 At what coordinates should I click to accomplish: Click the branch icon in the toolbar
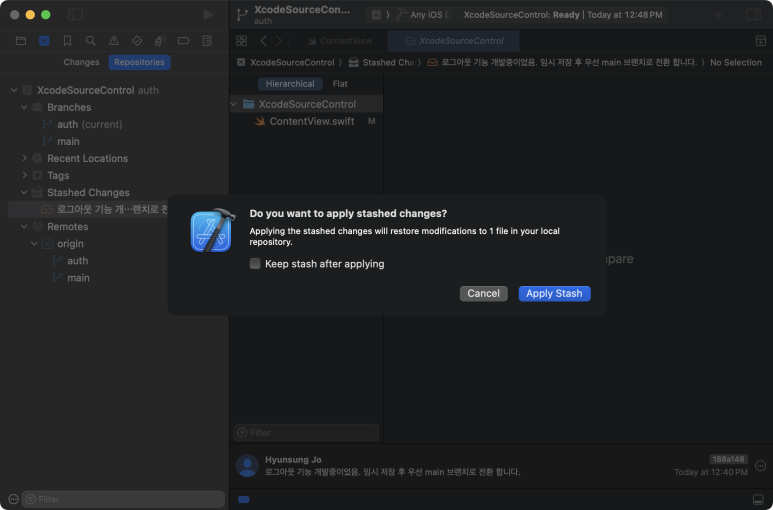(x=242, y=14)
